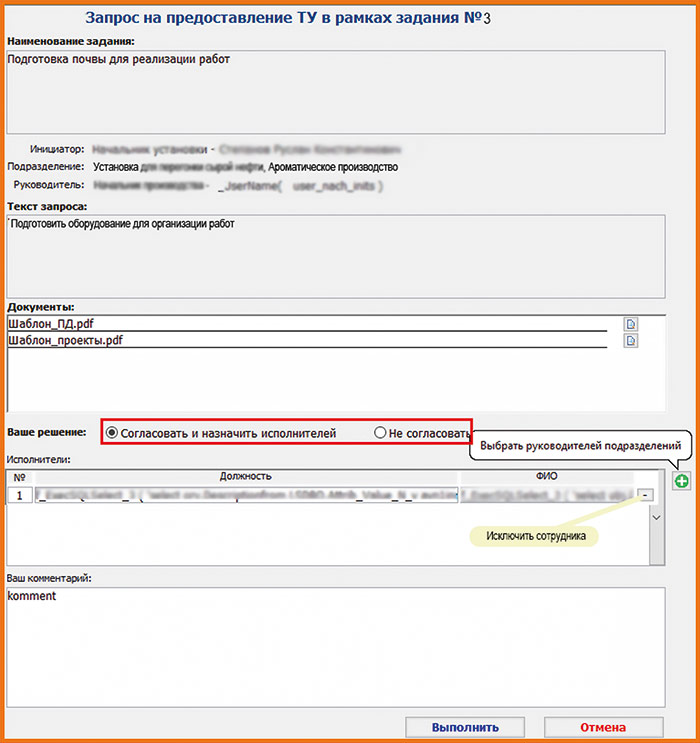The width and height of the screenshot is (700, 743).
Task: Click the № column header
Action: (20, 477)
